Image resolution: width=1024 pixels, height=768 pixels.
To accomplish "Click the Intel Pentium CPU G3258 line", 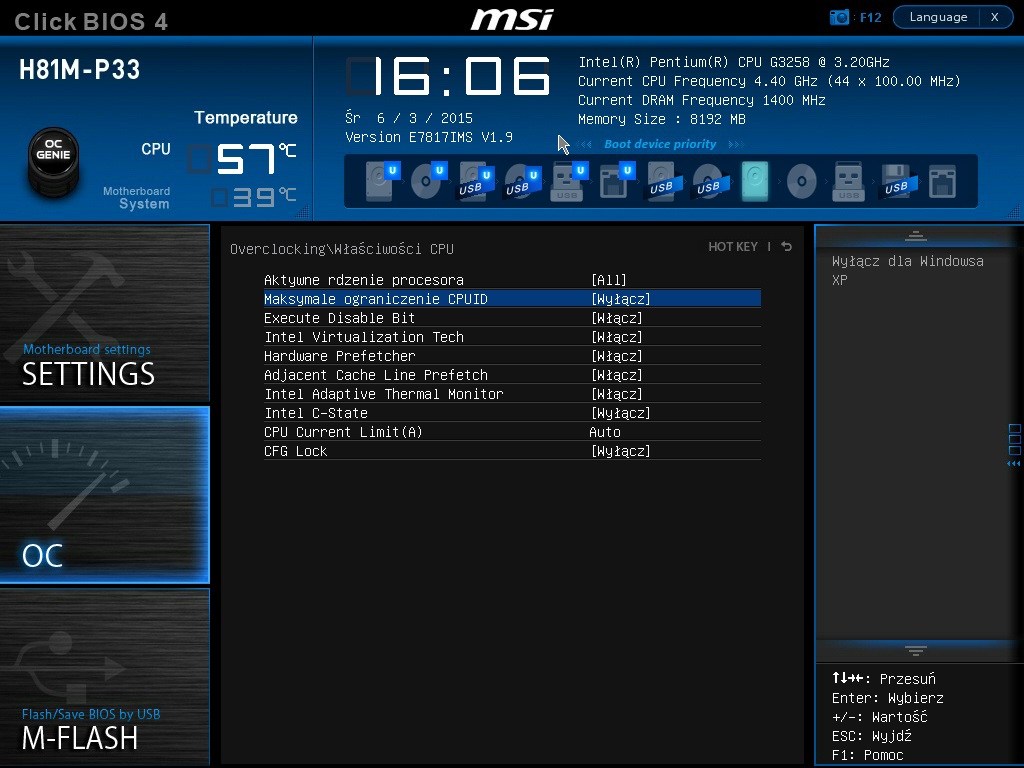I will point(733,62).
